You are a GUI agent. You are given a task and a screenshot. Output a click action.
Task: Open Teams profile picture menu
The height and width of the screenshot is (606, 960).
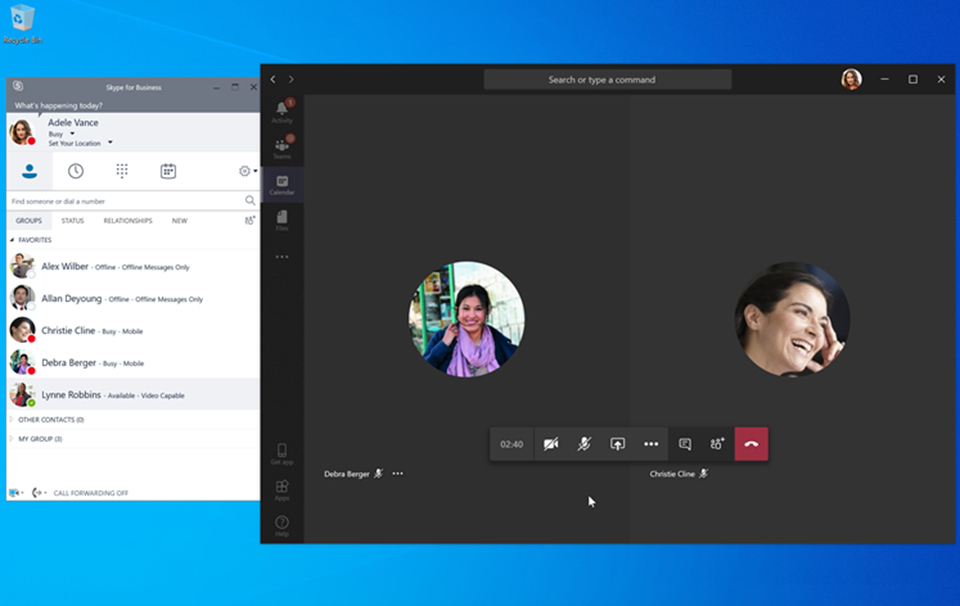tap(851, 79)
